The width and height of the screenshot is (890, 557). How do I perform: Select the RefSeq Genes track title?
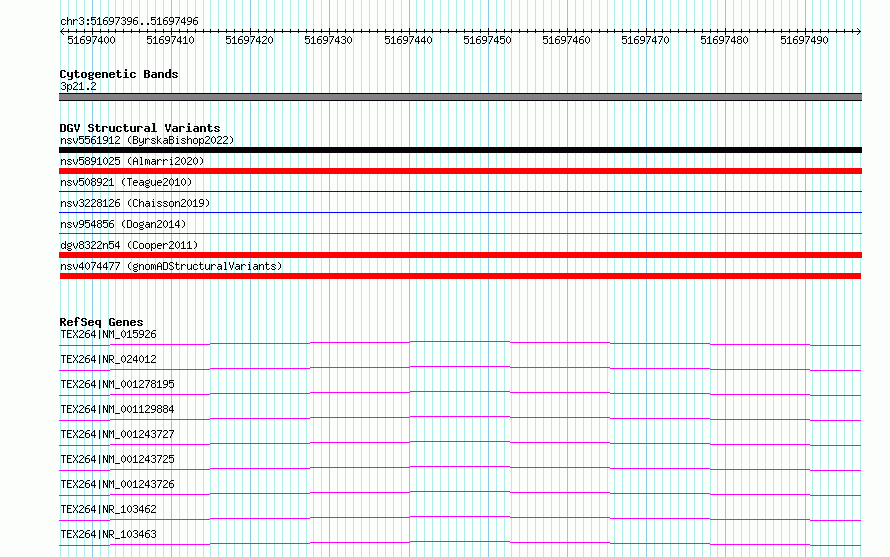click(x=101, y=322)
